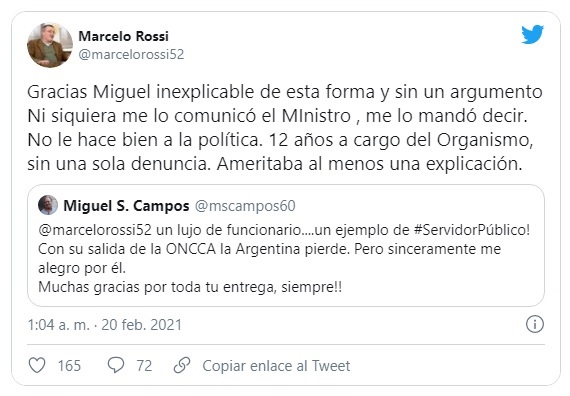Screen dimensions: 570x396
Task: Like the tweet with heart icon
Action: pos(37,365)
